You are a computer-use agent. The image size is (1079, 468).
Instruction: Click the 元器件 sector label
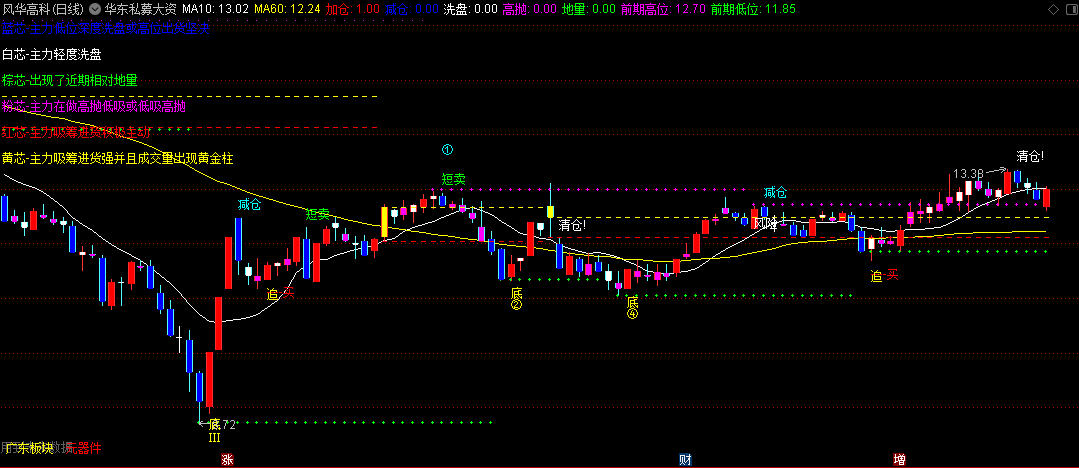pos(85,448)
